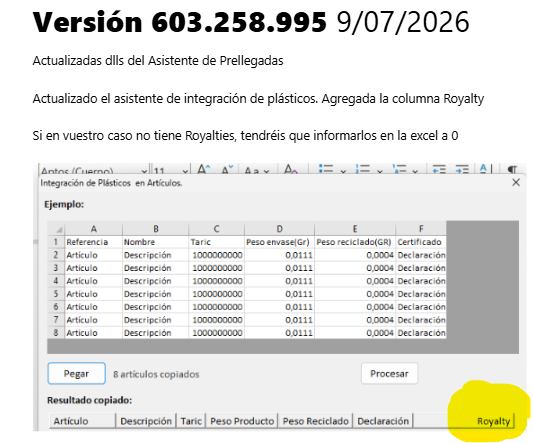This screenshot has height=443, width=533.
Task: Click the numbered list icon
Action: 362,169
